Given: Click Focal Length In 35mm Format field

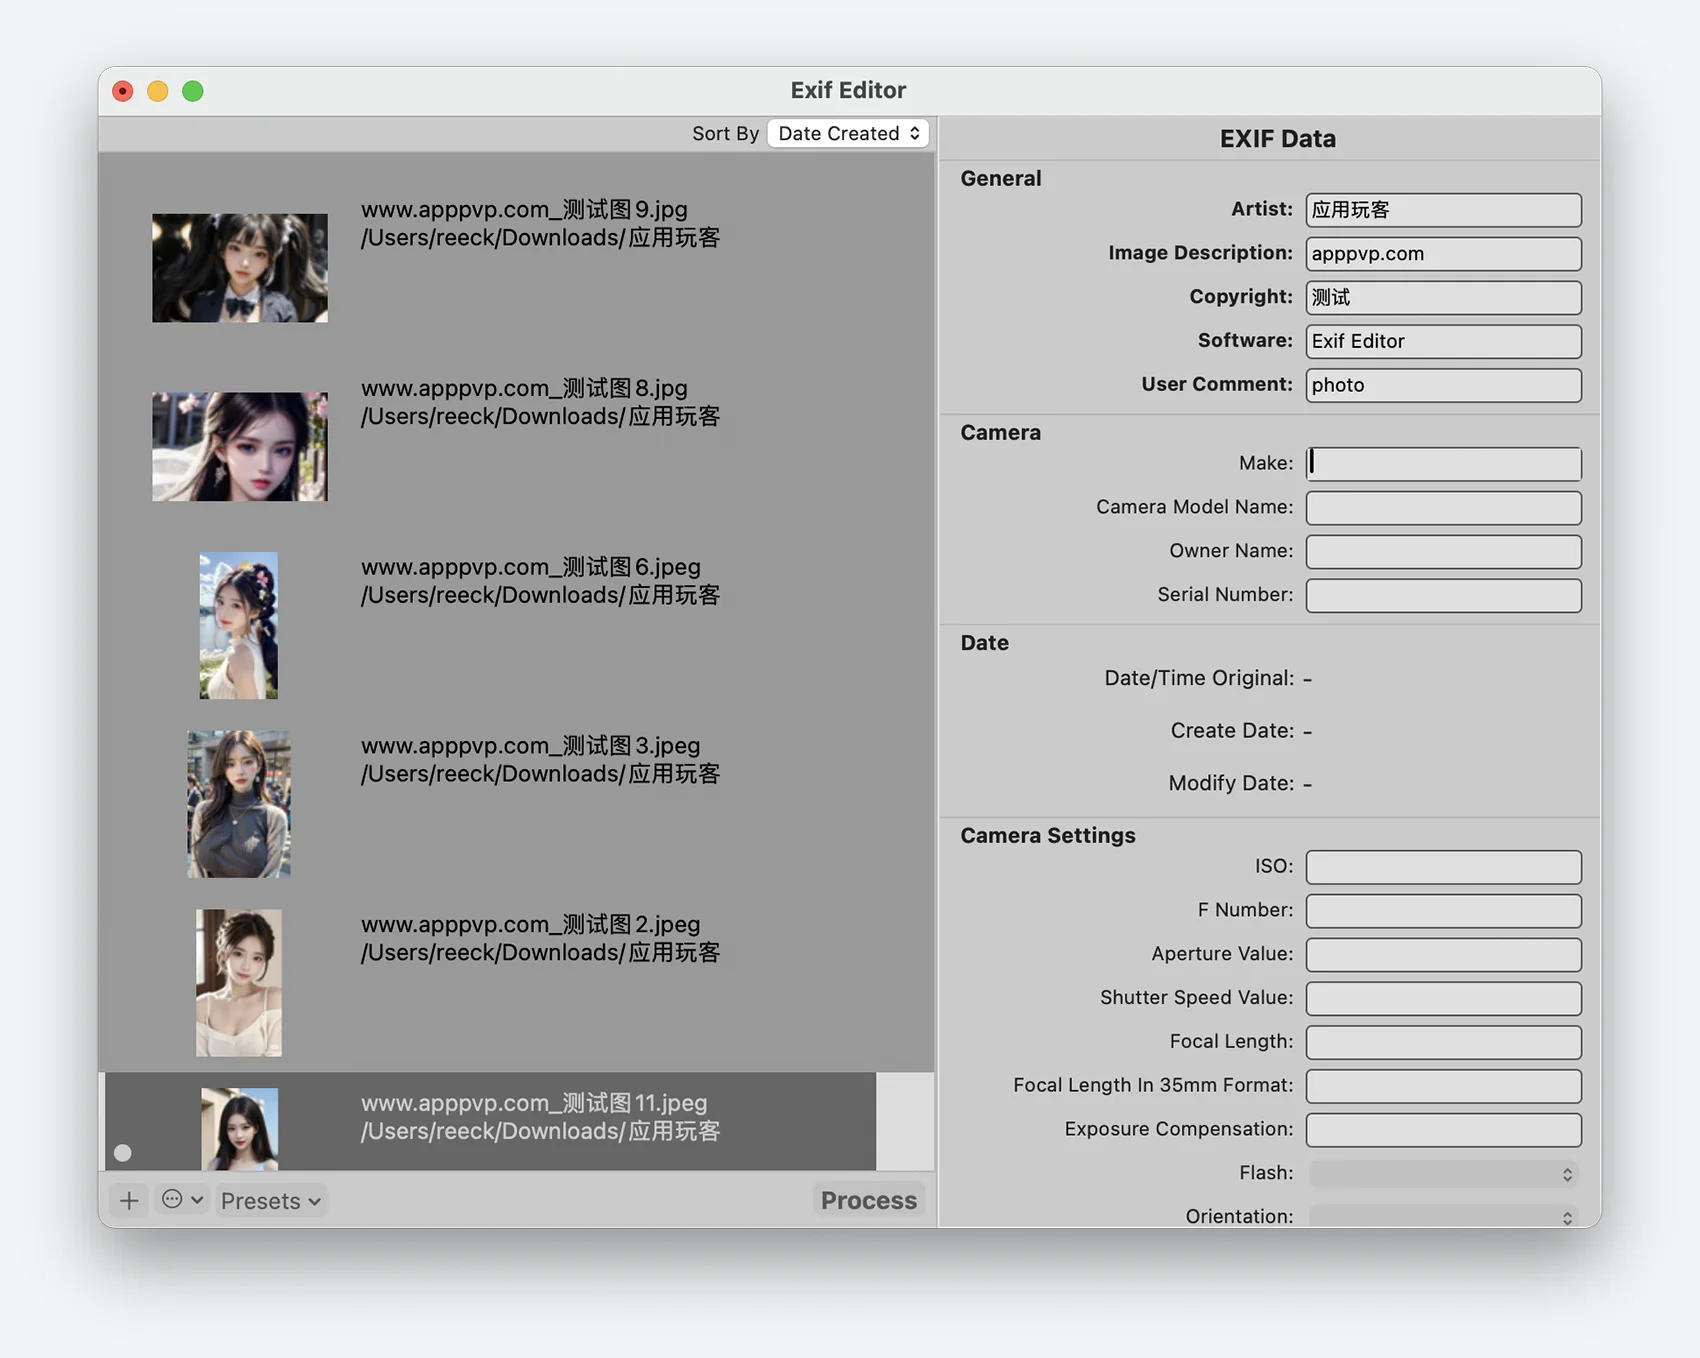Looking at the screenshot, I should point(1443,1086).
